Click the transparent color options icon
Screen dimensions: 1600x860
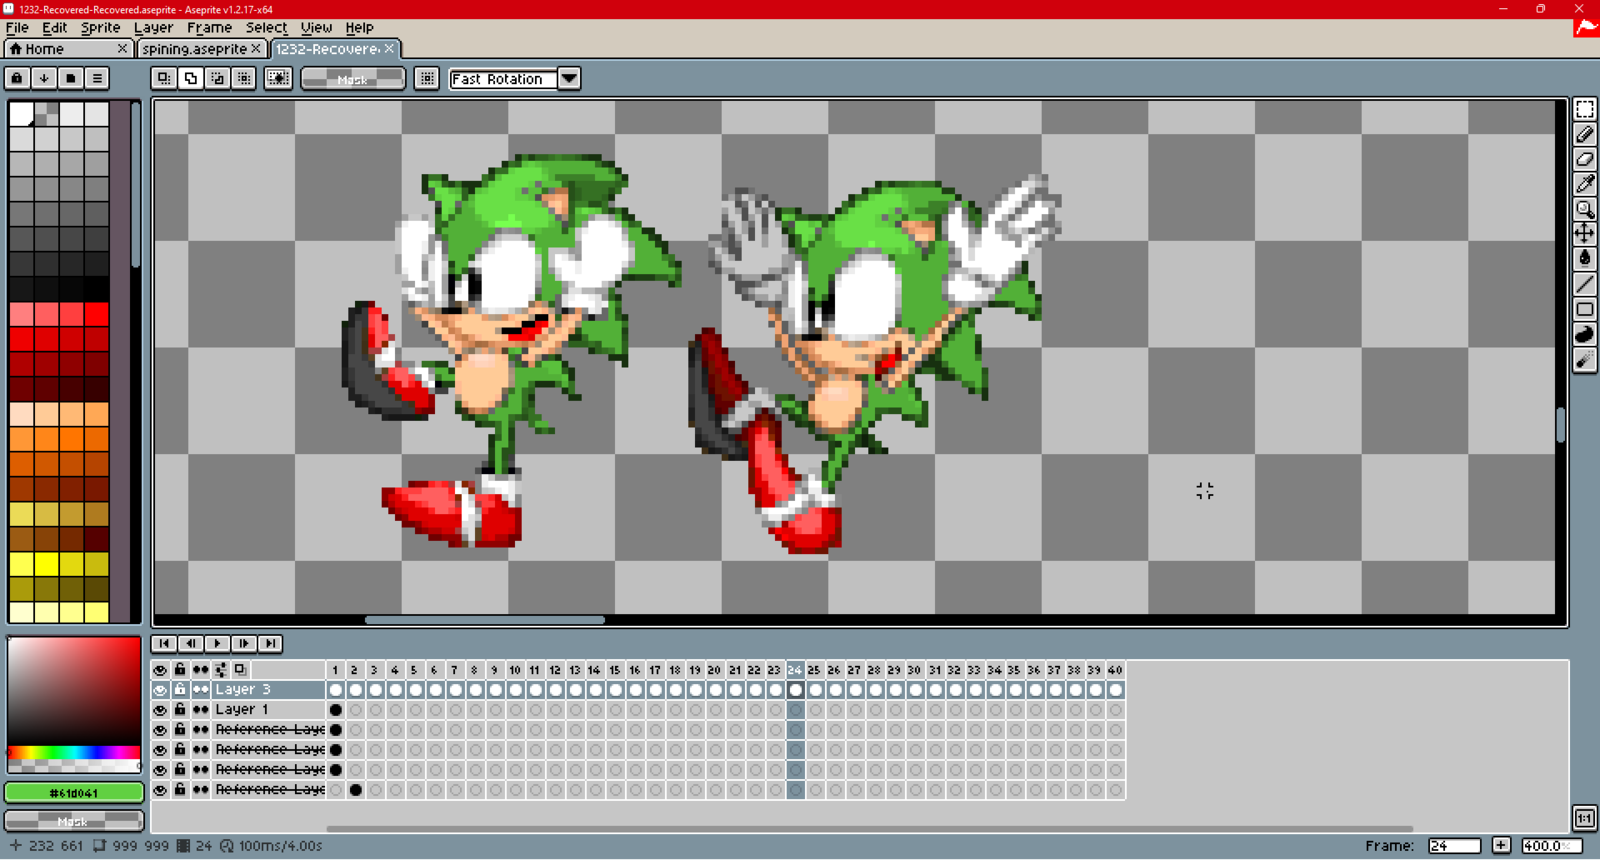[x=278, y=78]
